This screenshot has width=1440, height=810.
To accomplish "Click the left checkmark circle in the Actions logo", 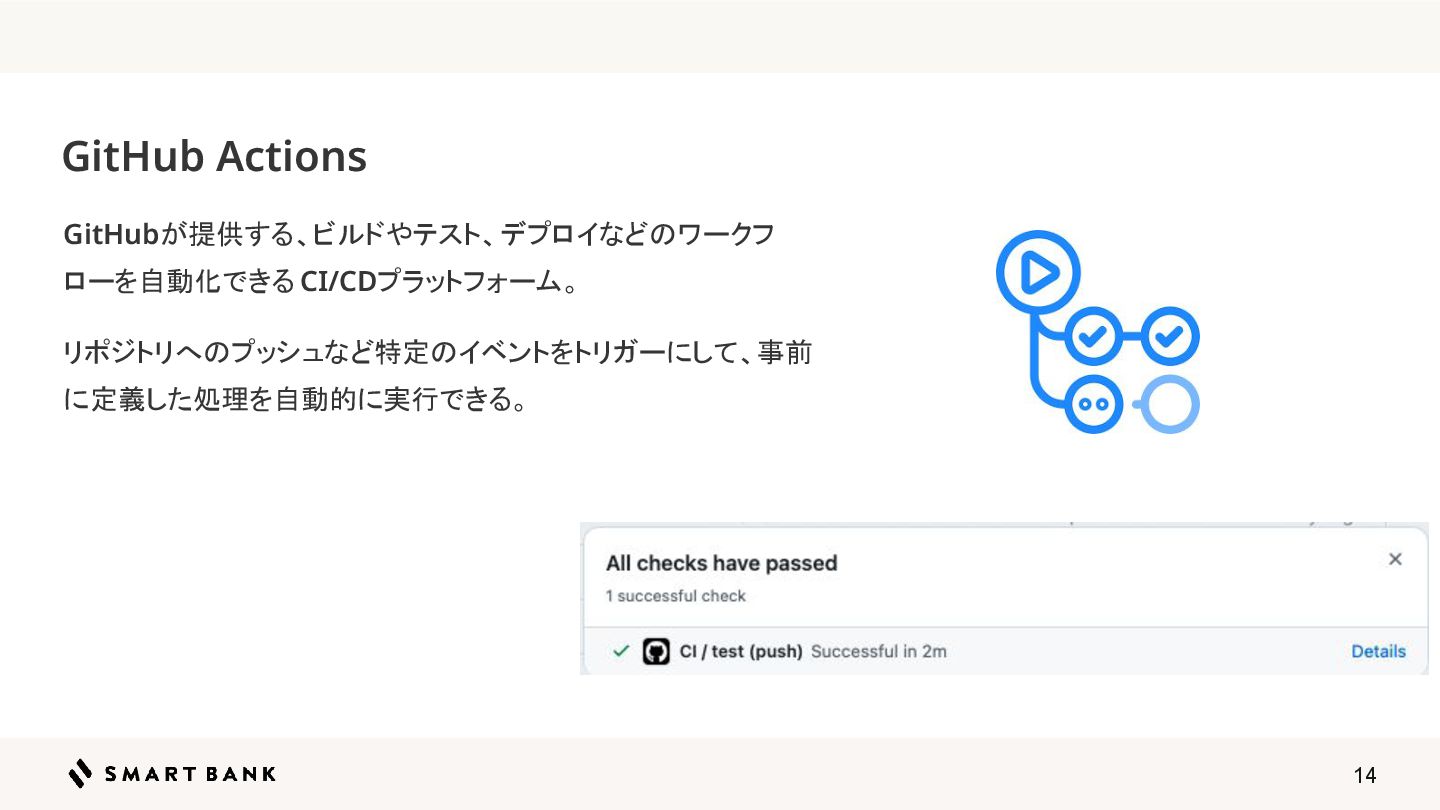I will pyautogui.click(x=1094, y=336).
